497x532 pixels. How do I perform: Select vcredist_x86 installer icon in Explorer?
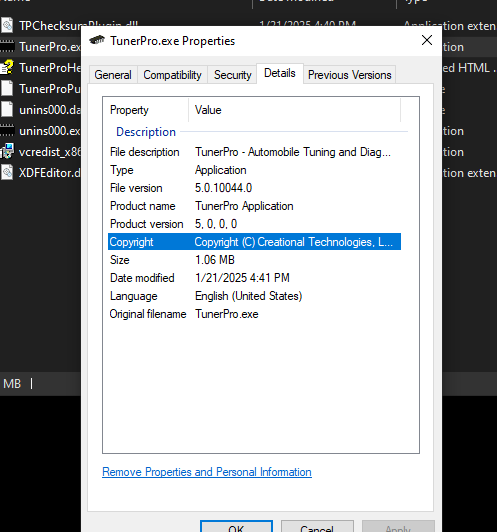pos(7,151)
